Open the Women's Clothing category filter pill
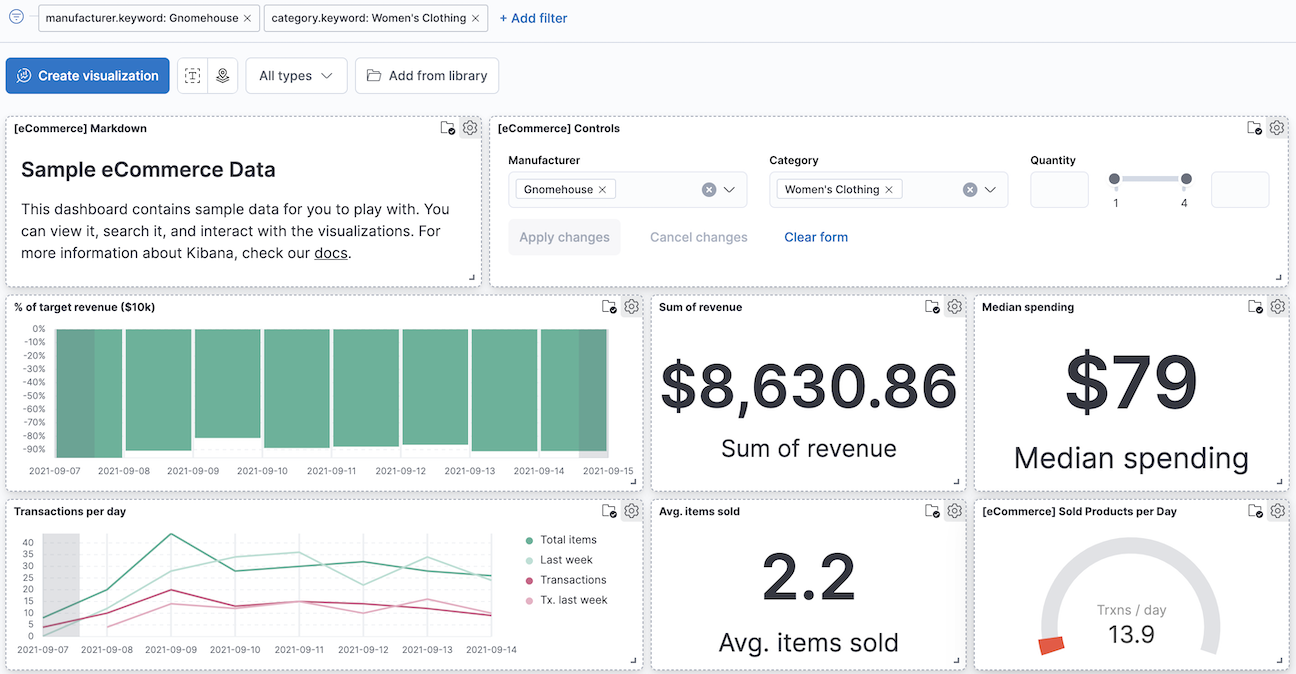The width and height of the screenshot is (1296, 674). tap(366, 17)
